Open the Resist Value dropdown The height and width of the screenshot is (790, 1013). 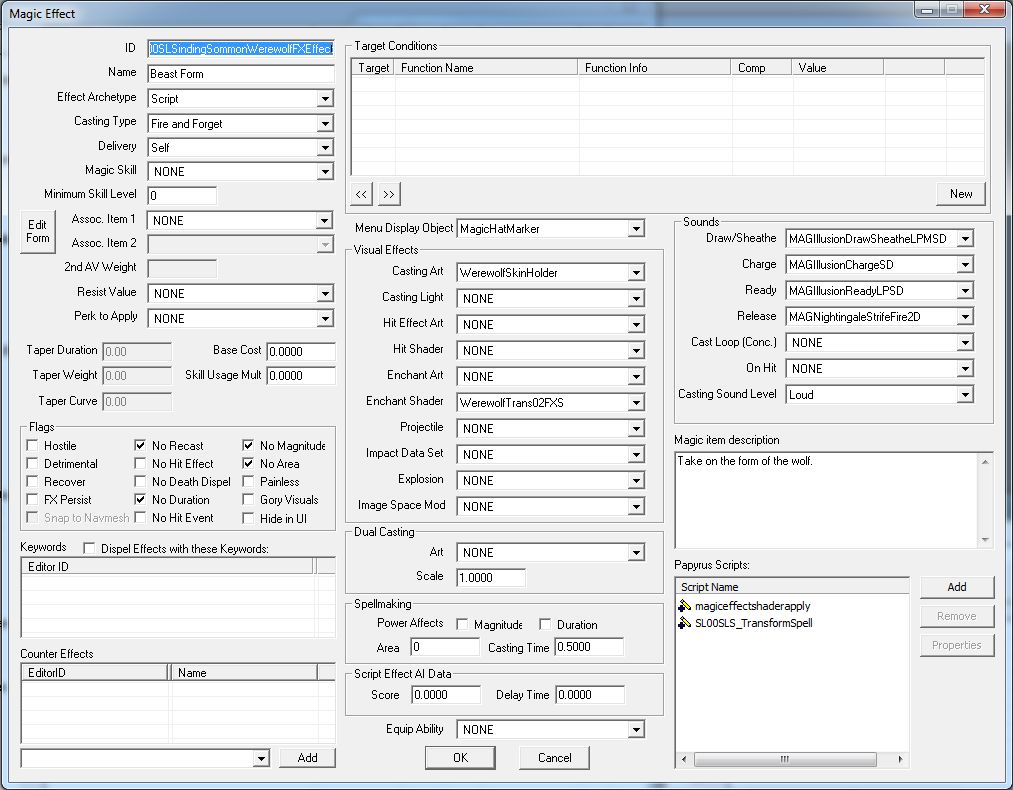click(x=325, y=294)
